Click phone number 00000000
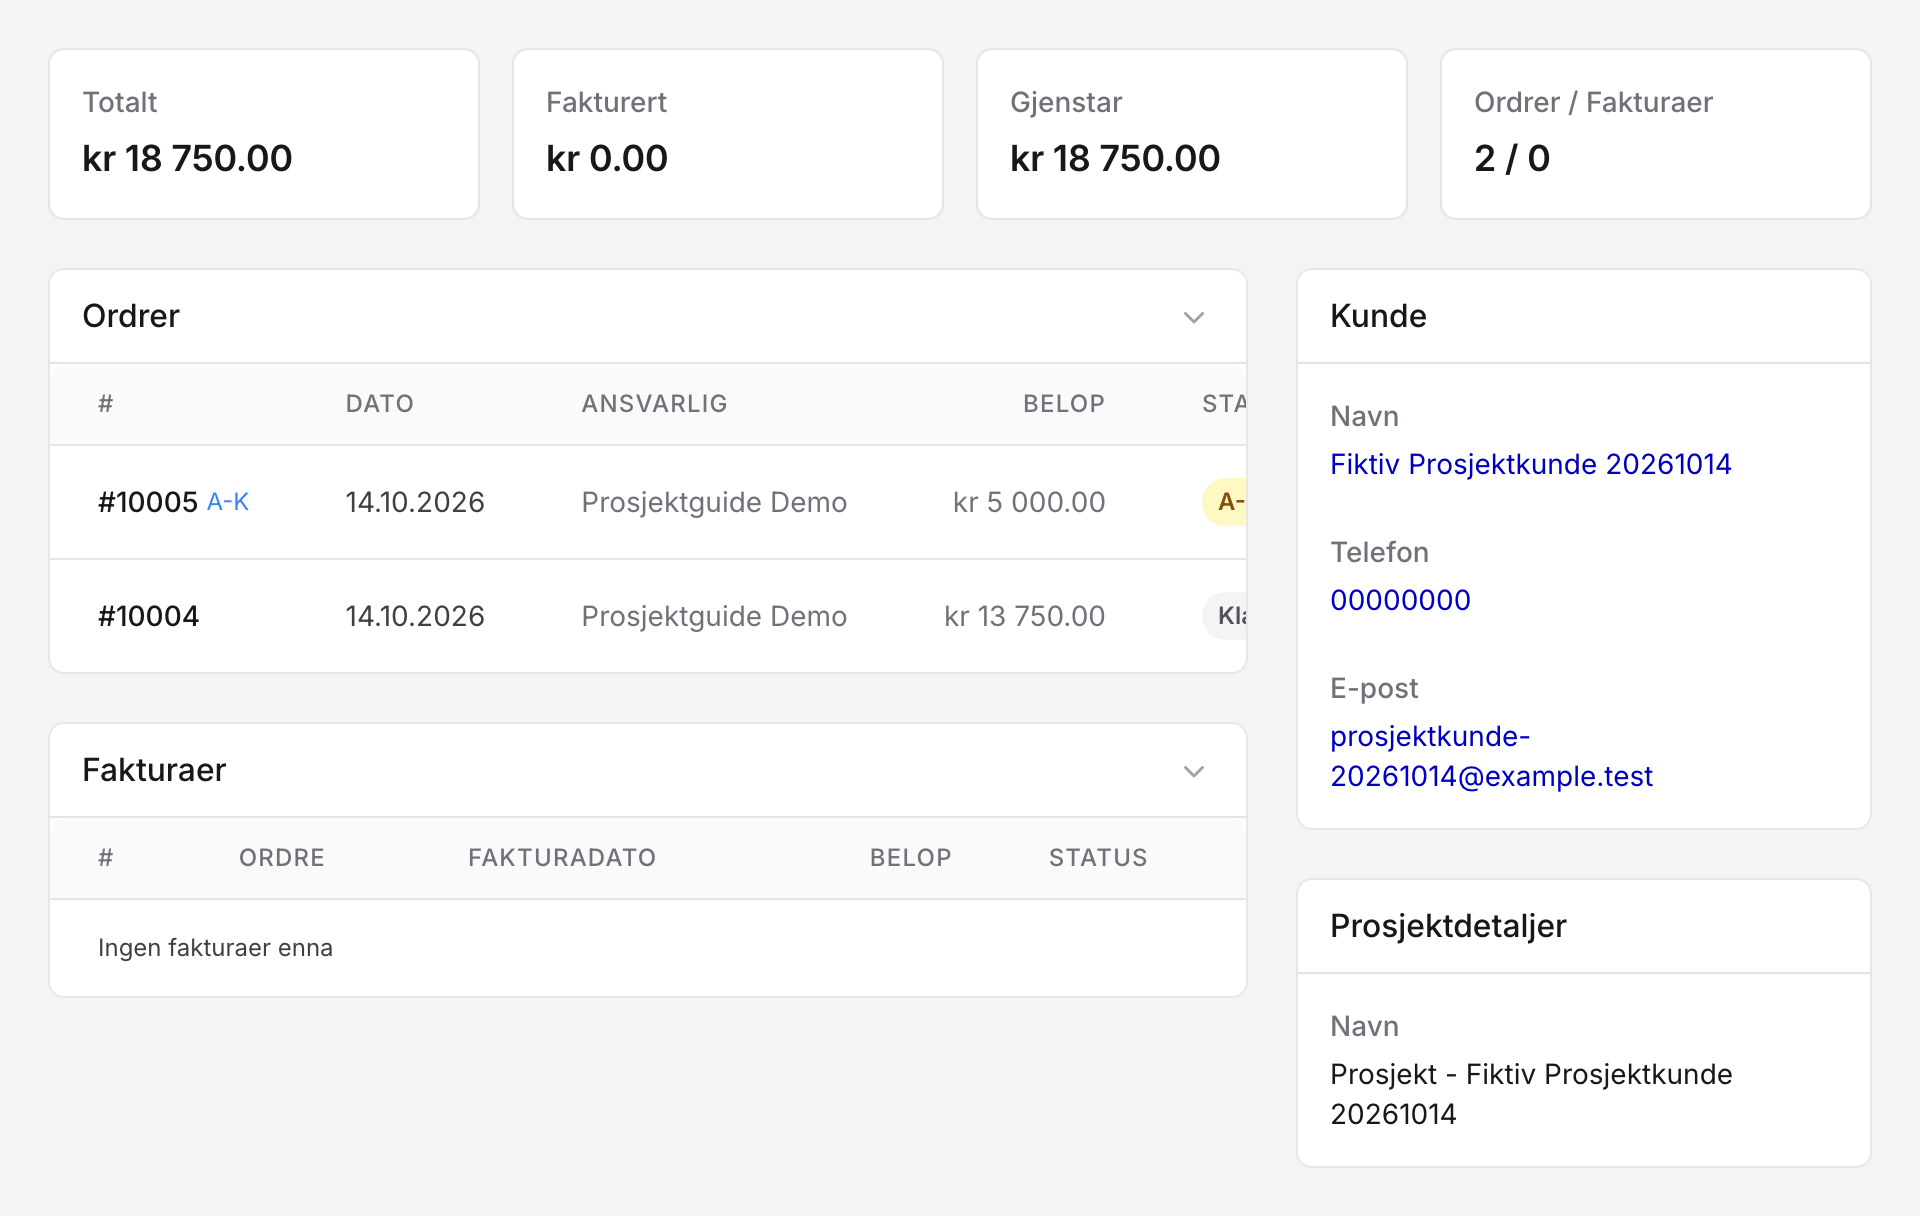1920x1216 pixels. click(x=1400, y=600)
